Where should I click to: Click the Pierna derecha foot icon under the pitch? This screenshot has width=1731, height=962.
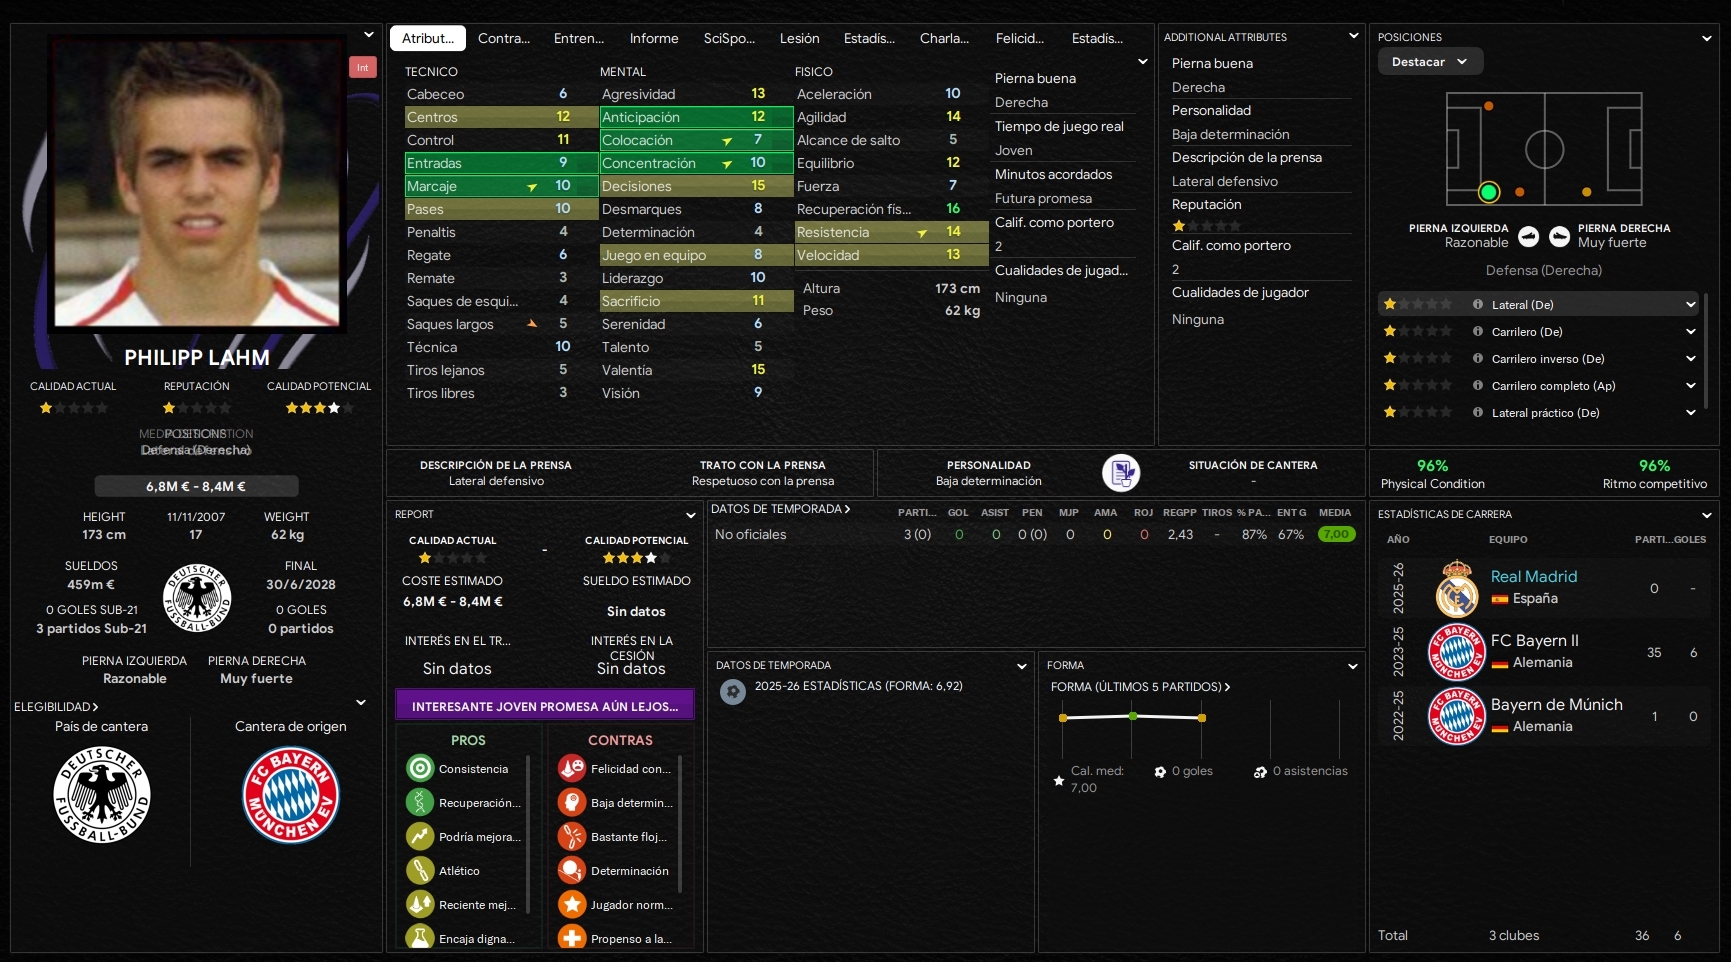(1559, 236)
